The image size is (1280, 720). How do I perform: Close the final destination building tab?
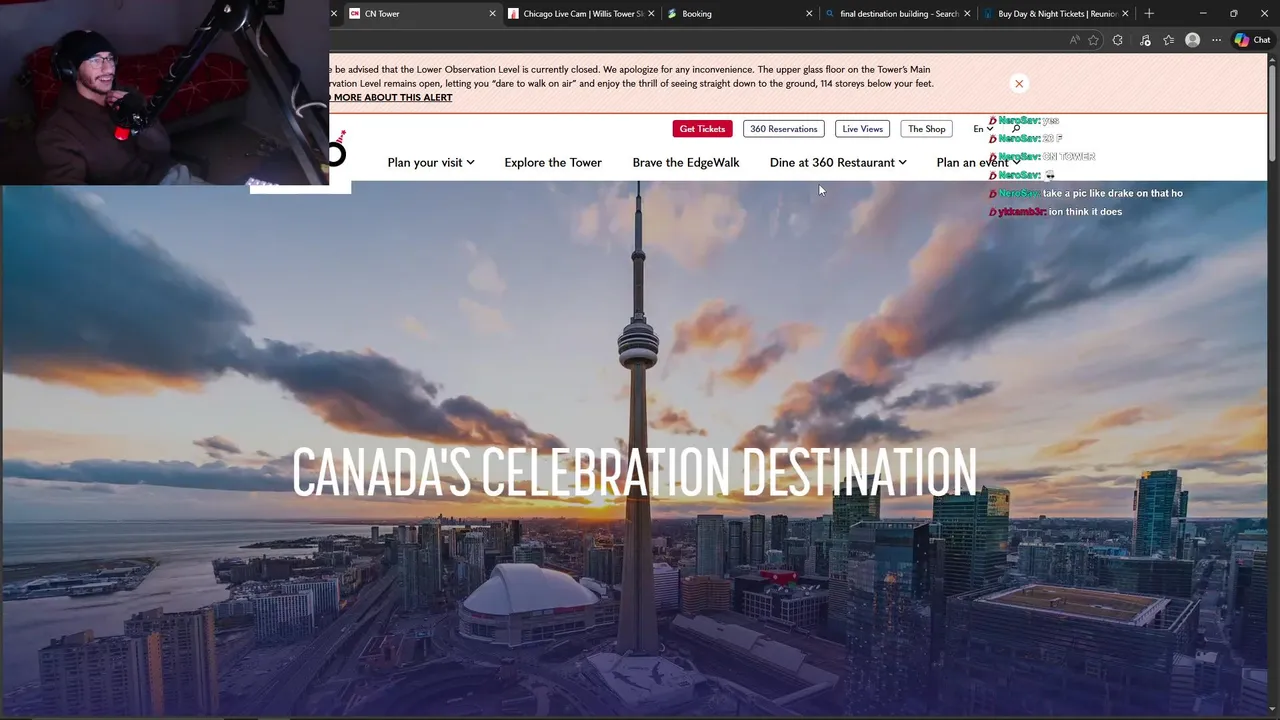pyautogui.click(x=967, y=14)
